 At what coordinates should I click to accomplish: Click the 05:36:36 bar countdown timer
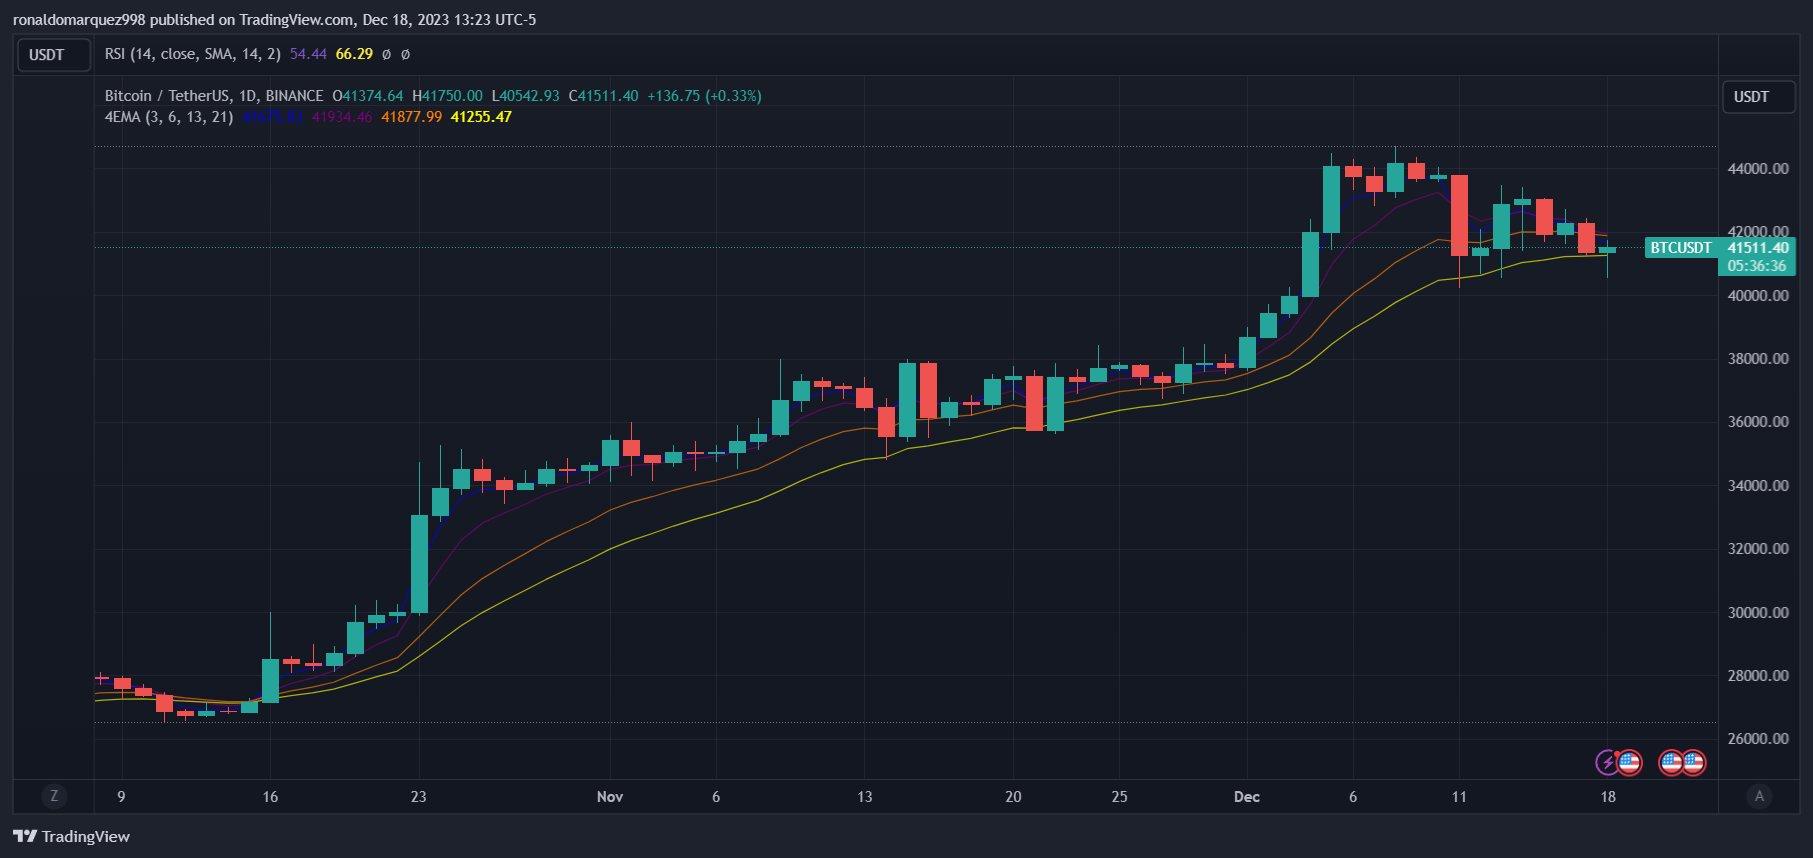click(x=1756, y=266)
